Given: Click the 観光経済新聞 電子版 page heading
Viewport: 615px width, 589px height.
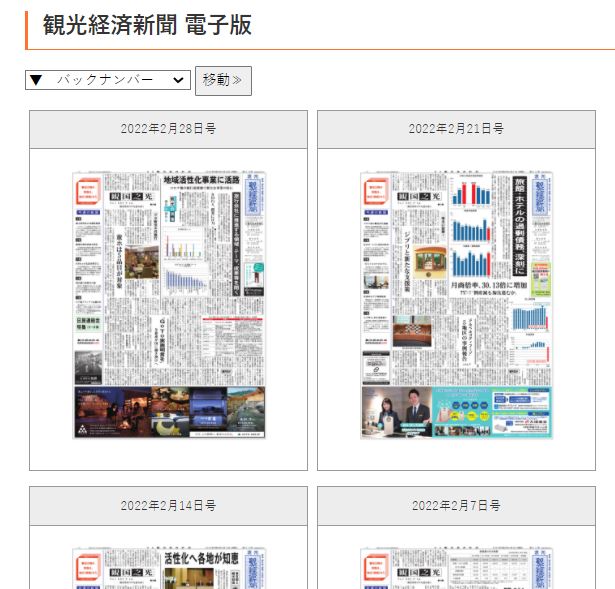Looking at the screenshot, I should (147, 25).
